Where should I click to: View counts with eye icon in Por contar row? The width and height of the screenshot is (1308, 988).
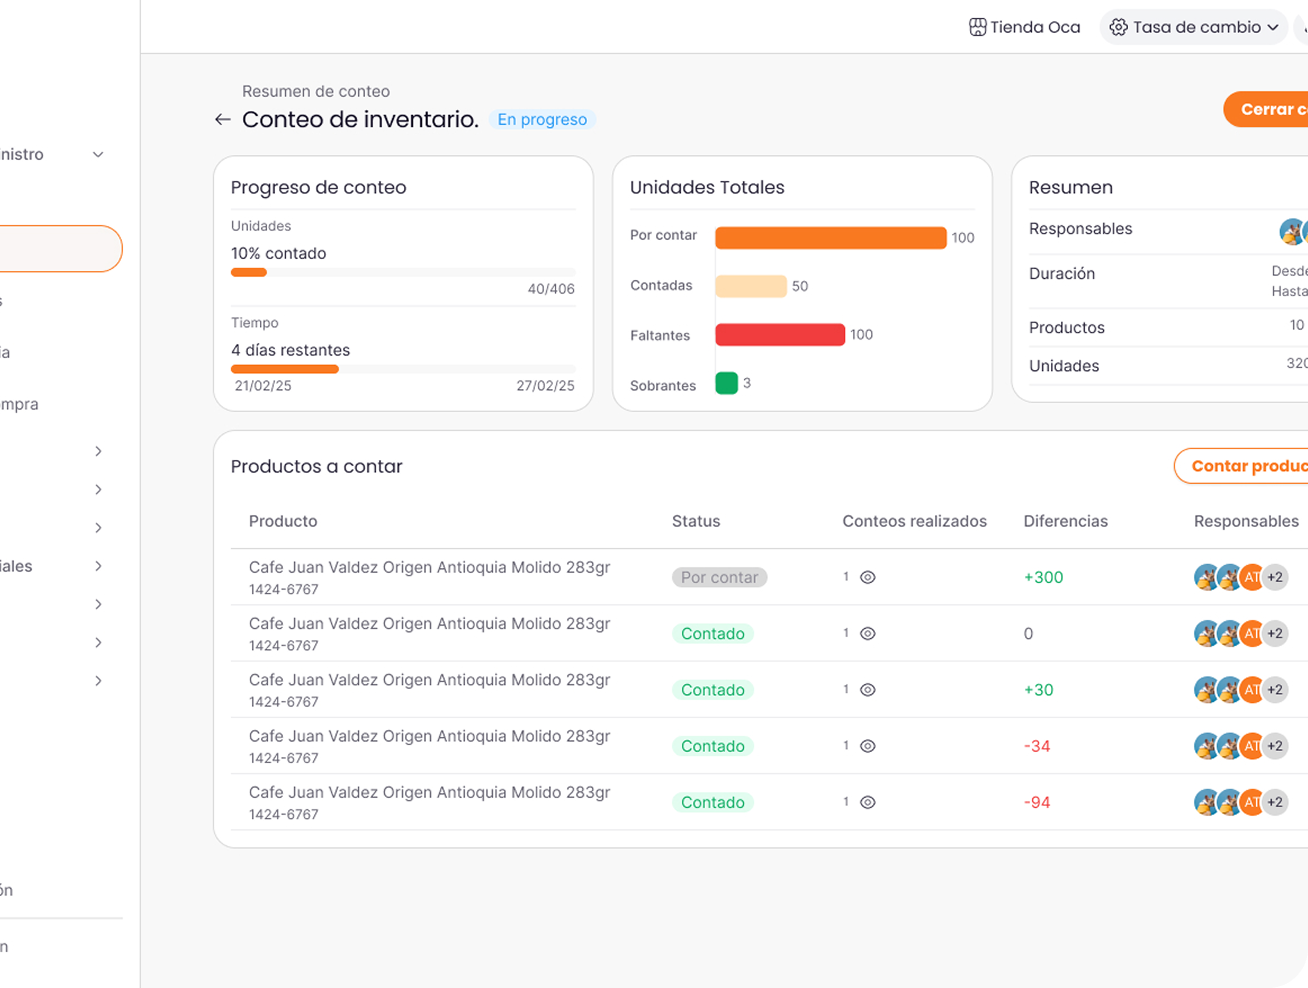click(x=868, y=577)
